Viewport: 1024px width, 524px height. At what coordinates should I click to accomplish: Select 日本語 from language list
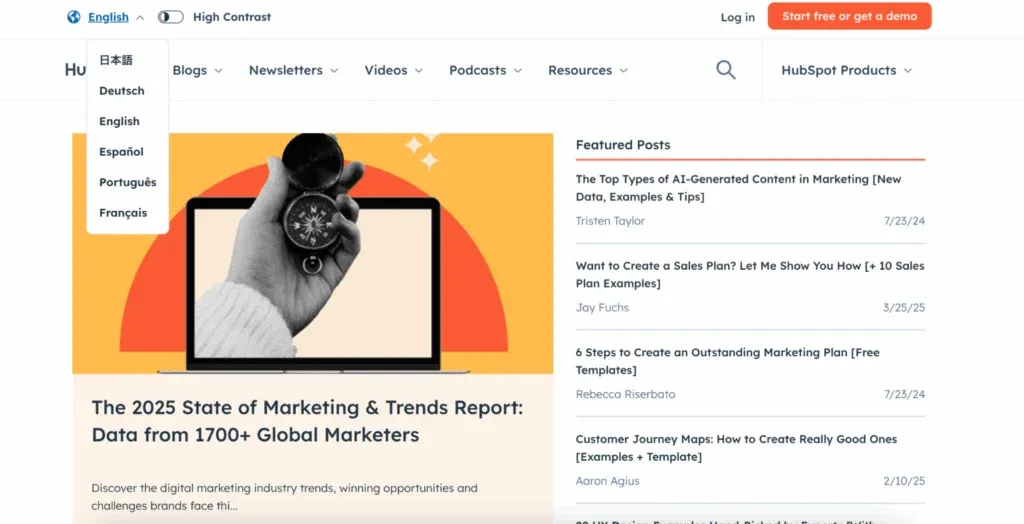tap(116, 60)
